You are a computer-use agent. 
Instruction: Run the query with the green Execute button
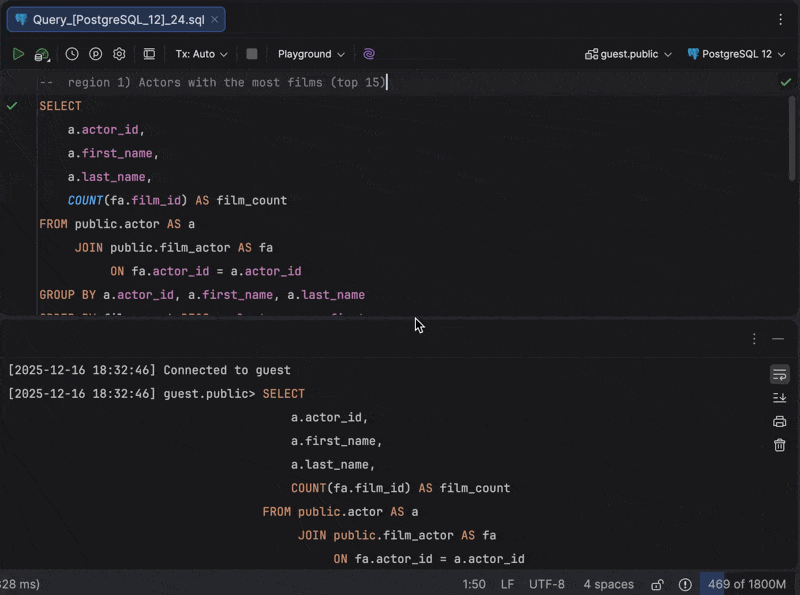[x=18, y=54]
